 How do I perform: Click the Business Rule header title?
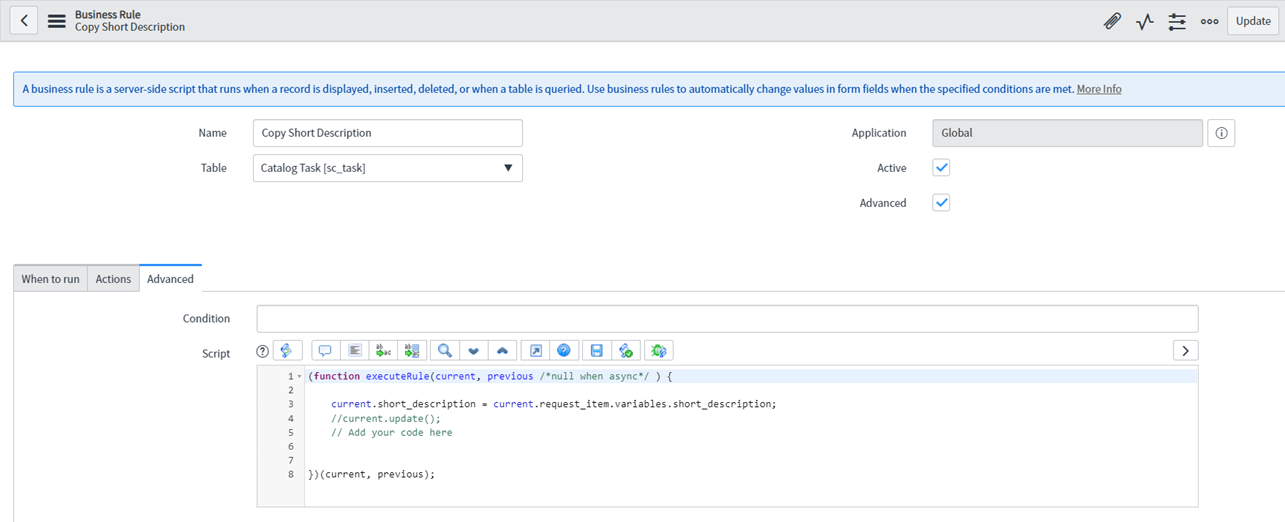[107, 14]
